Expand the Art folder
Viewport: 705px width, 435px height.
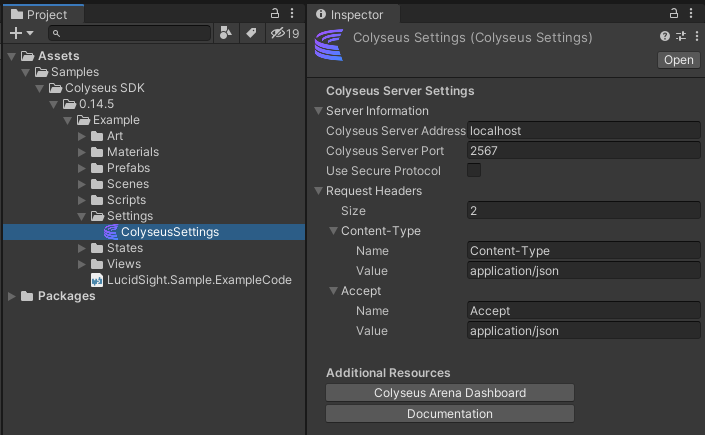click(x=82, y=136)
